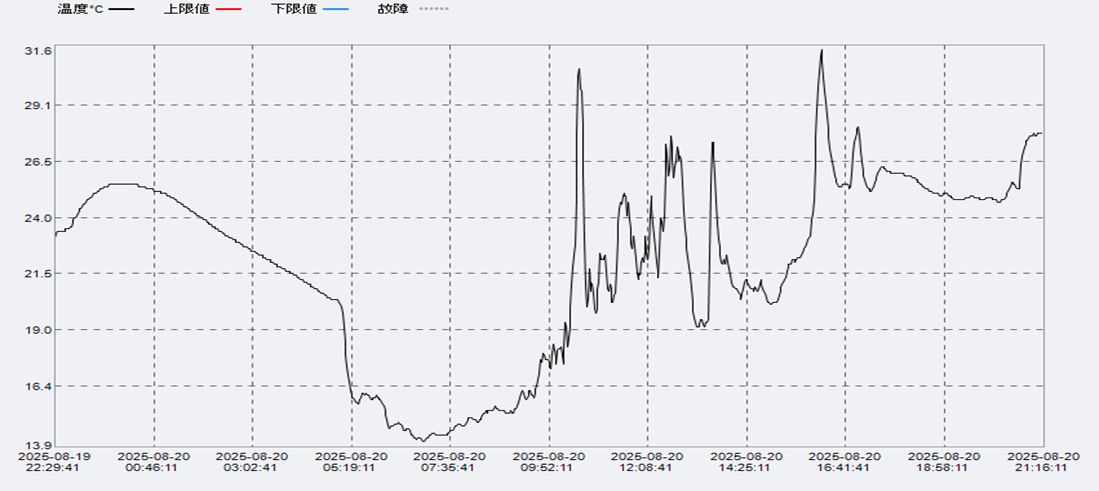This screenshot has height=491, width=1099.
Task: Click the 2025-08-20 05:19:11 time label
Action: pos(352,462)
